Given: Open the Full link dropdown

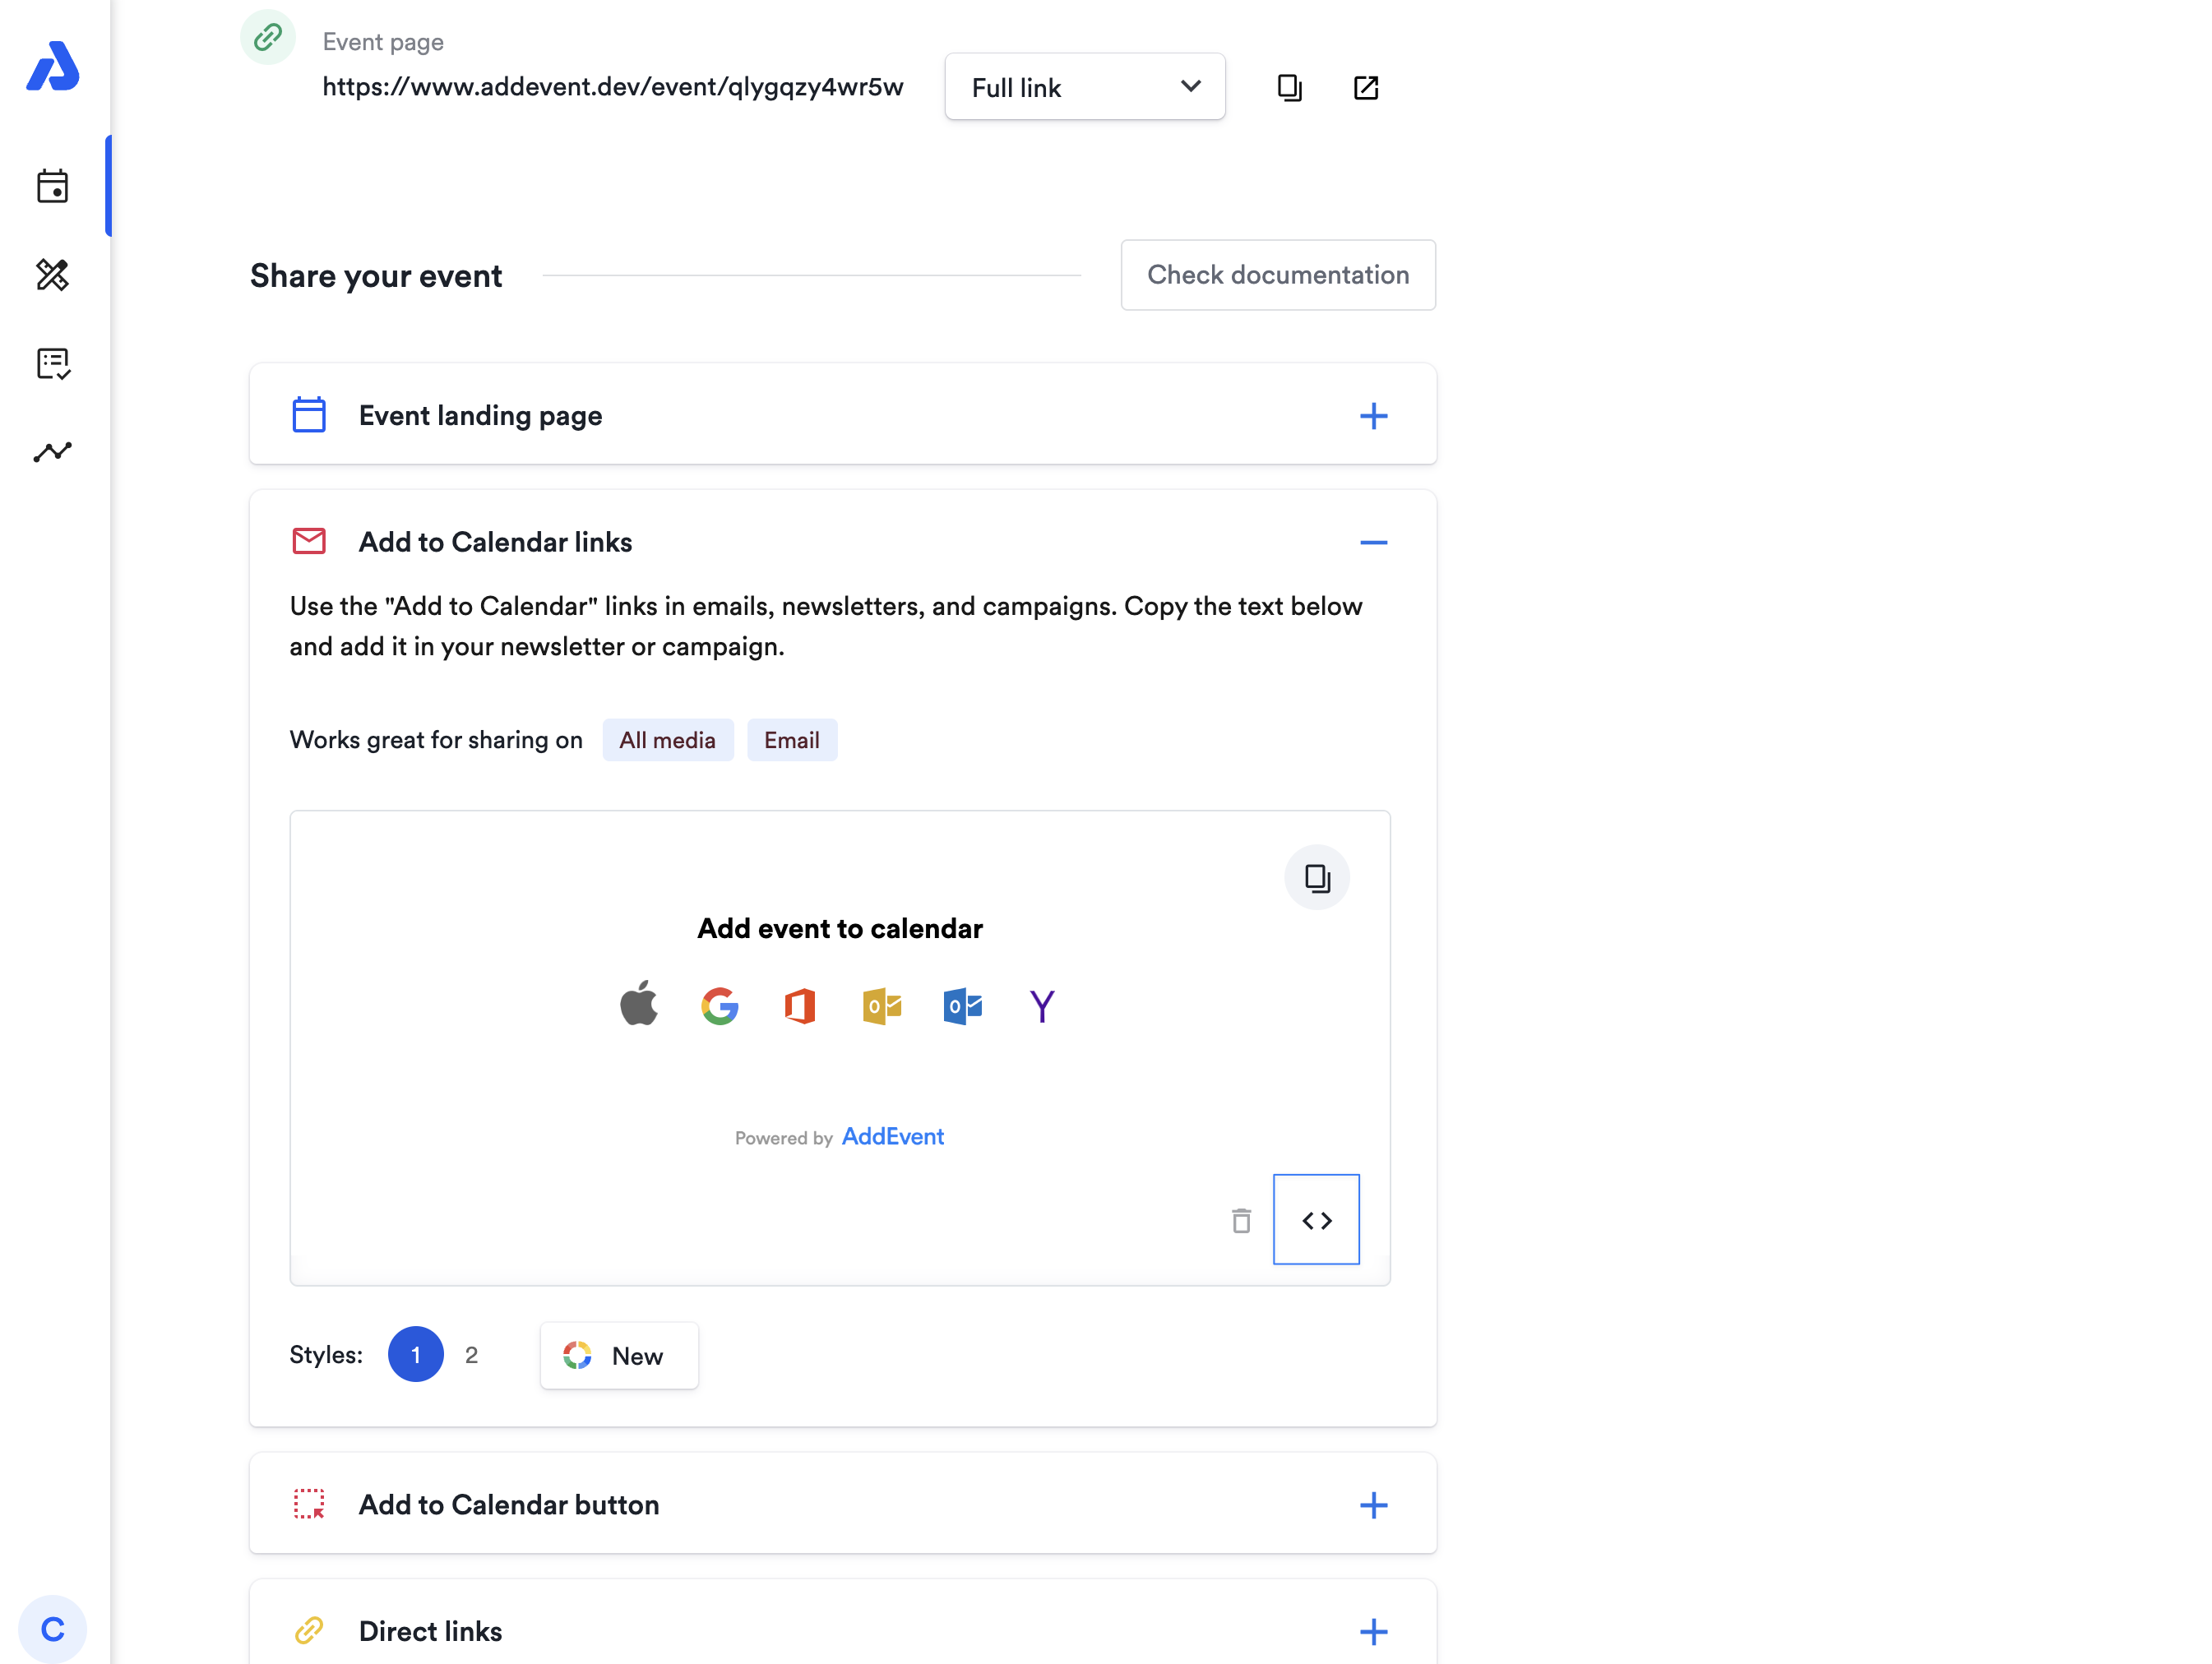Looking at the screenshot, I should tap(1084, 88).
